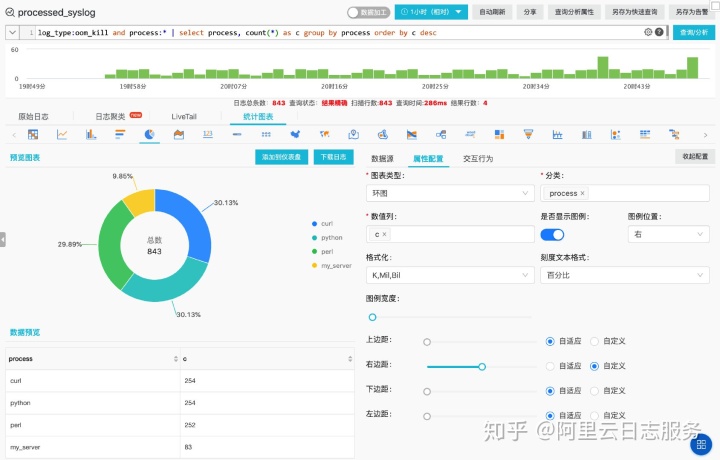The width and height of the screenshot is (720, 460).
Task: Switch to the 日志聚类 tab
Action: tap(110, 117)
